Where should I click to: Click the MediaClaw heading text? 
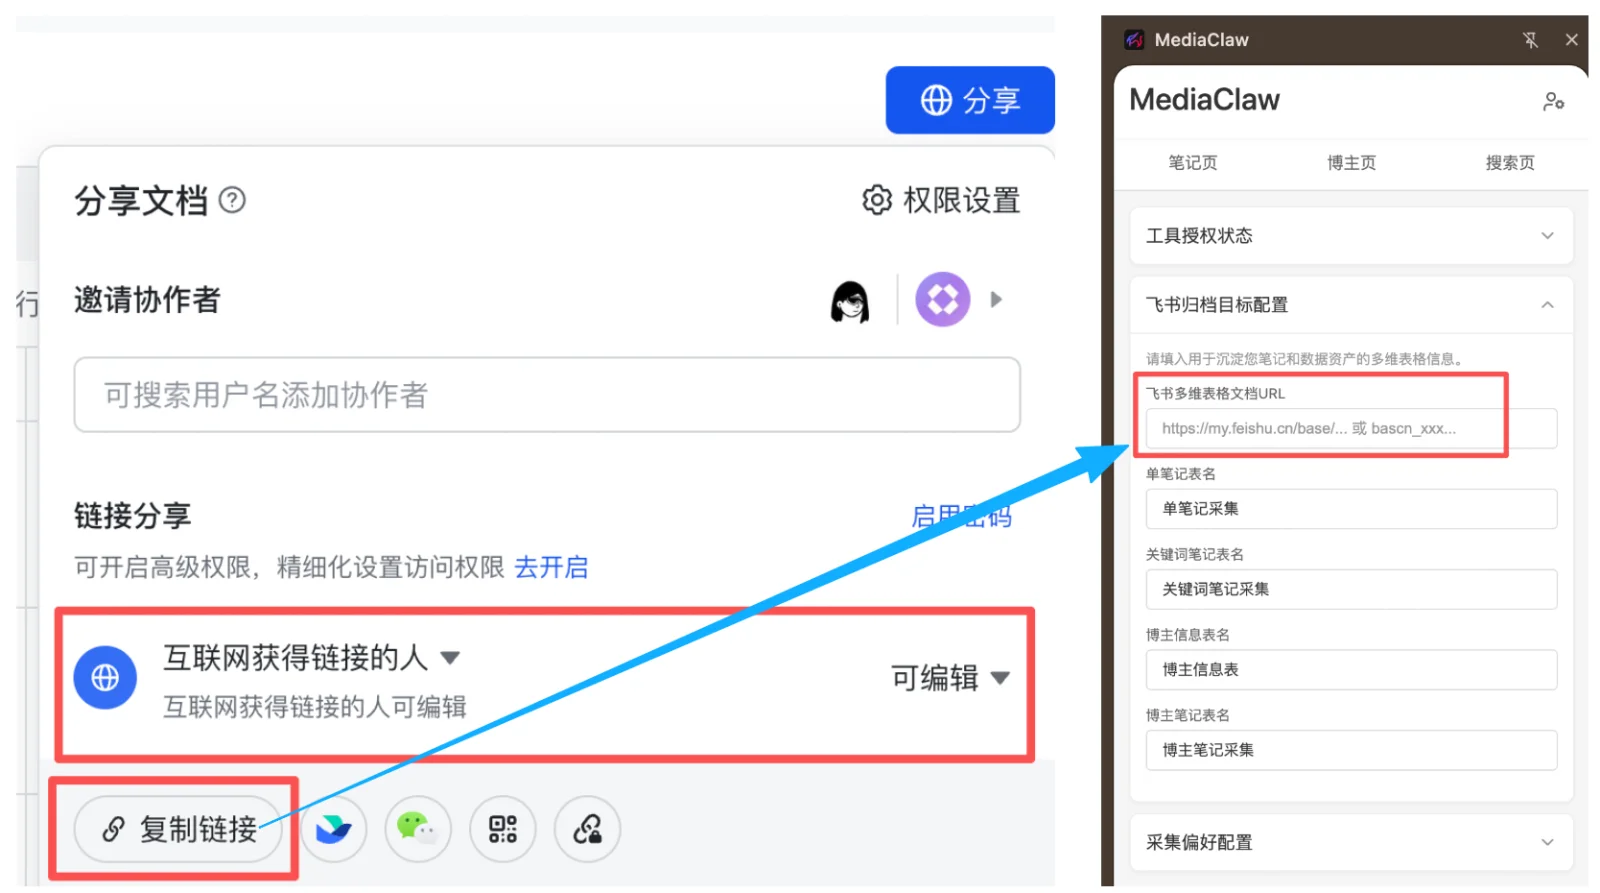coord(1204,100)
